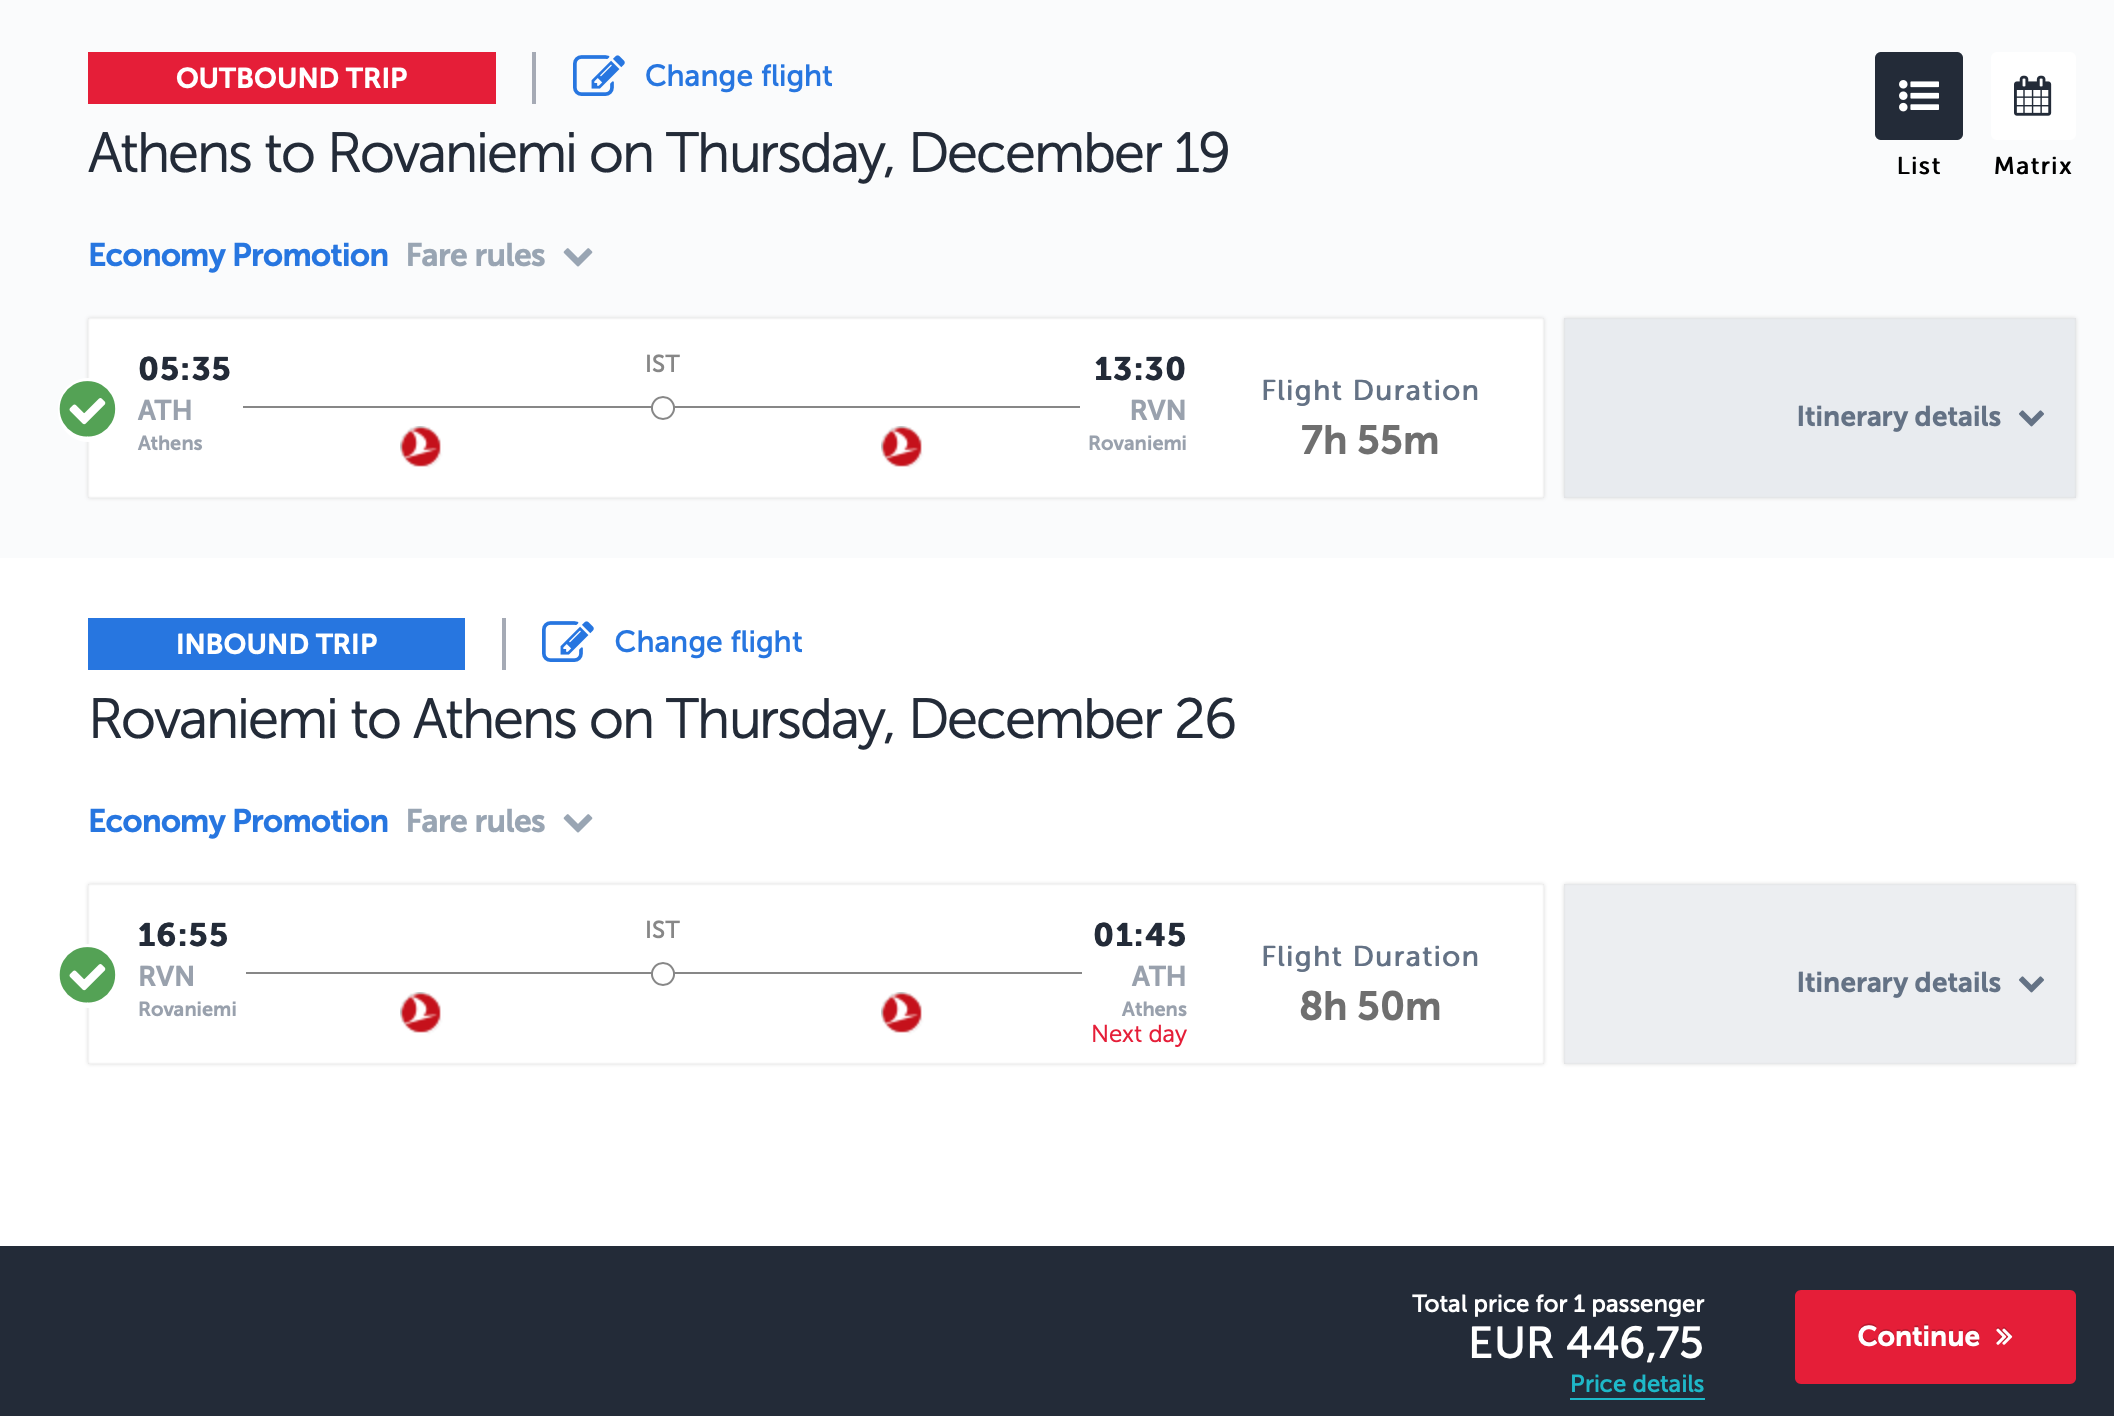Expand inbound Fare rules dropdown

coord(498,822)
